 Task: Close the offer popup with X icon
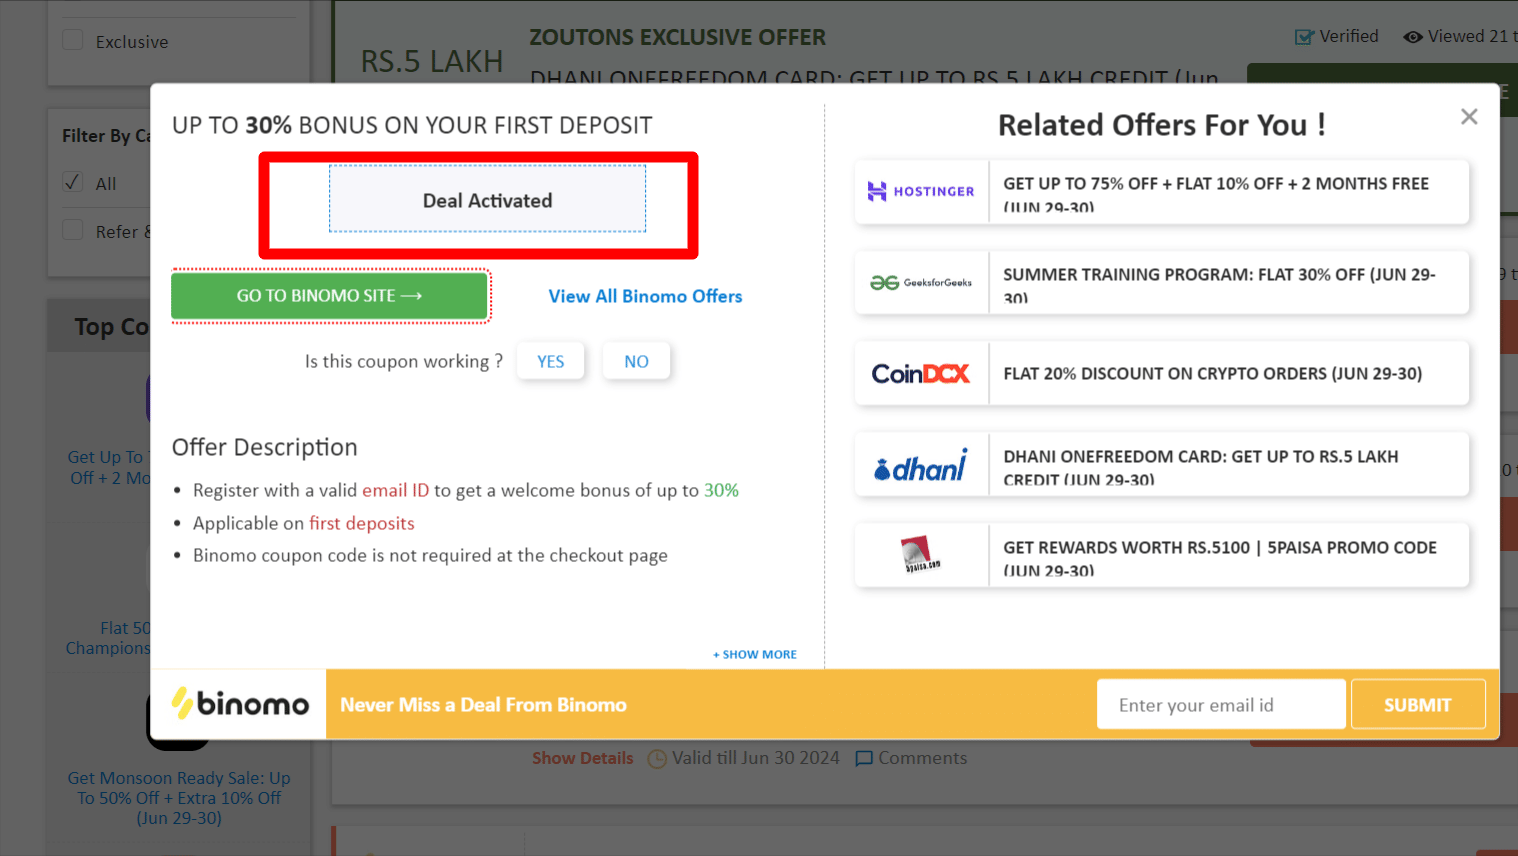(x=1468, y=117)
